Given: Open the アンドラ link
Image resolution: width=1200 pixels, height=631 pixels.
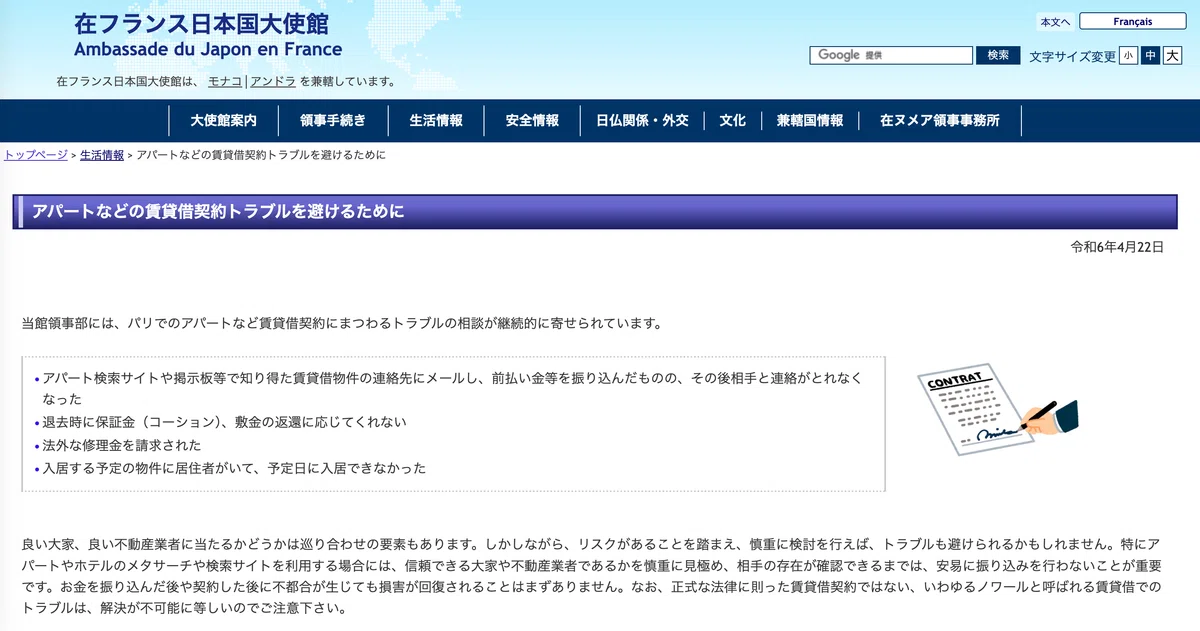Looking at the screenshot, I should coord(273,81).
